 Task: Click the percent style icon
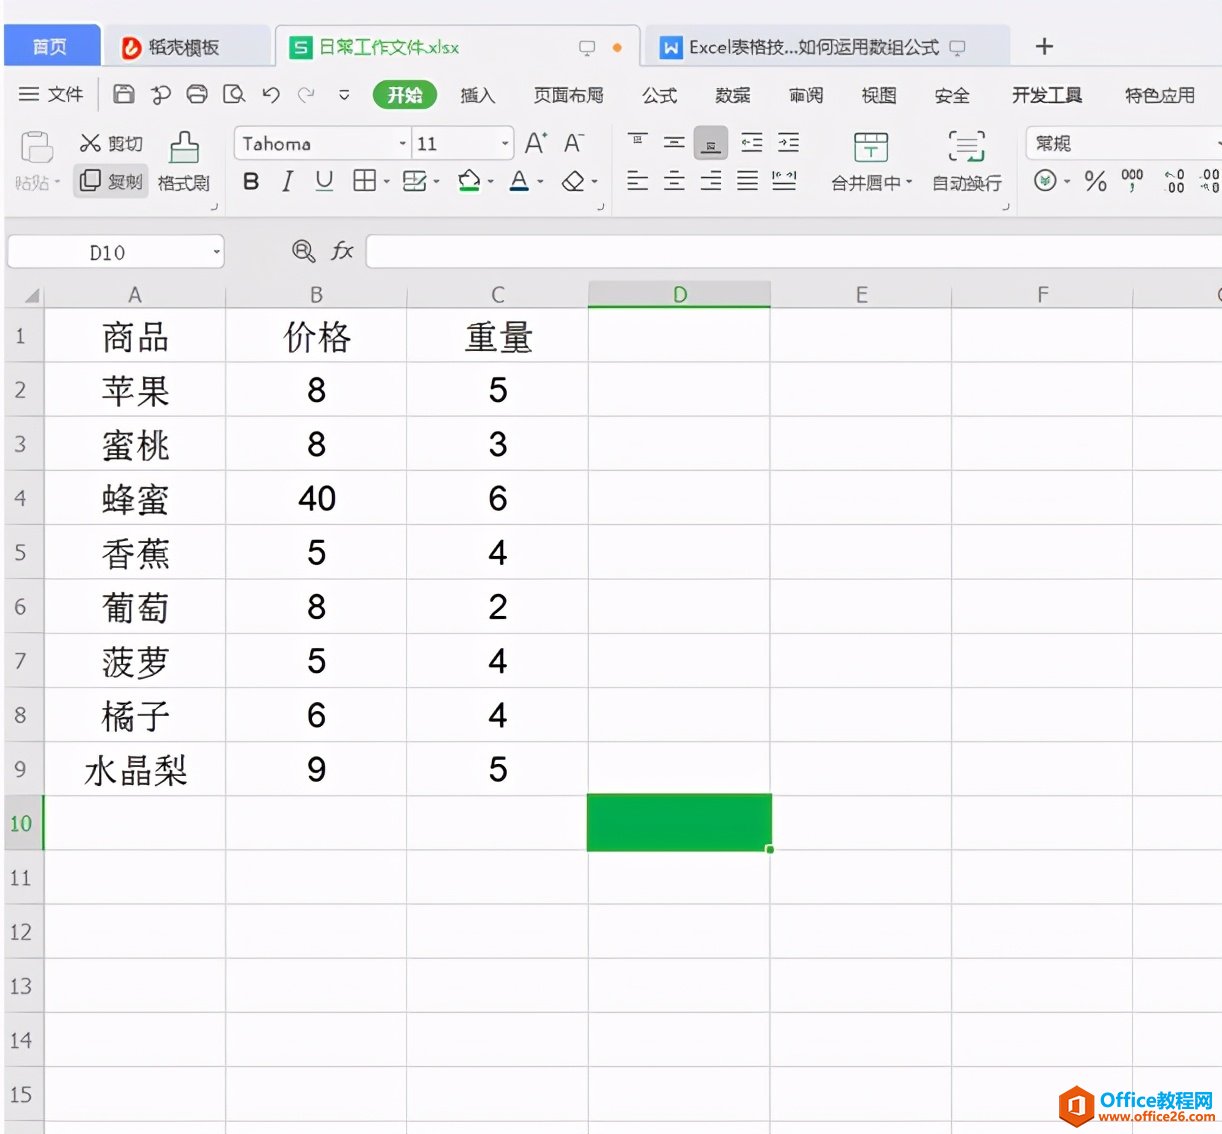coord(1096,181)
